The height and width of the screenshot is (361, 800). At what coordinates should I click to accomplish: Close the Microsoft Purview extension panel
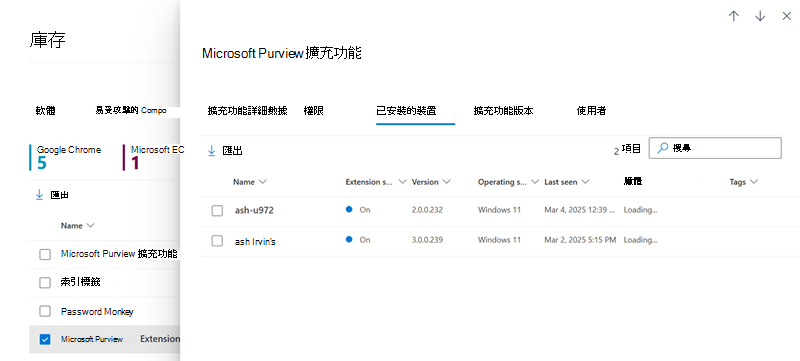click(x=786, y=16)
